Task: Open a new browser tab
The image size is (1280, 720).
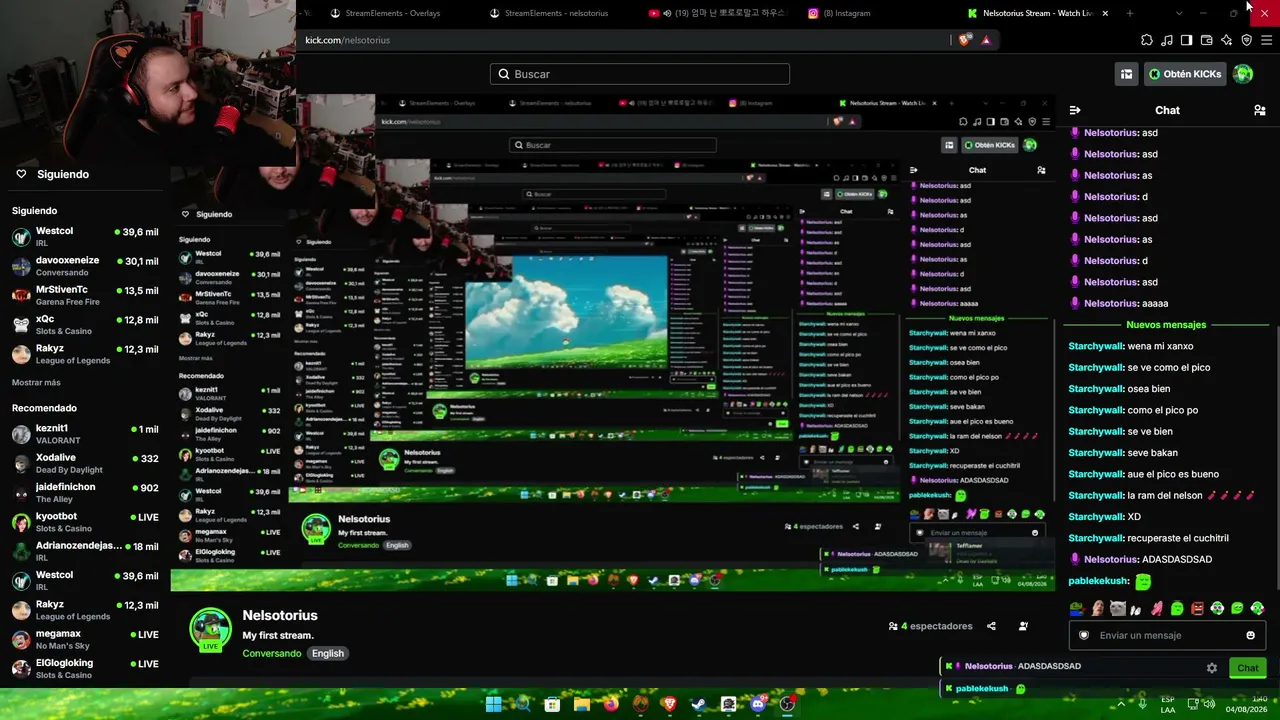Action: click(1130, 13)
